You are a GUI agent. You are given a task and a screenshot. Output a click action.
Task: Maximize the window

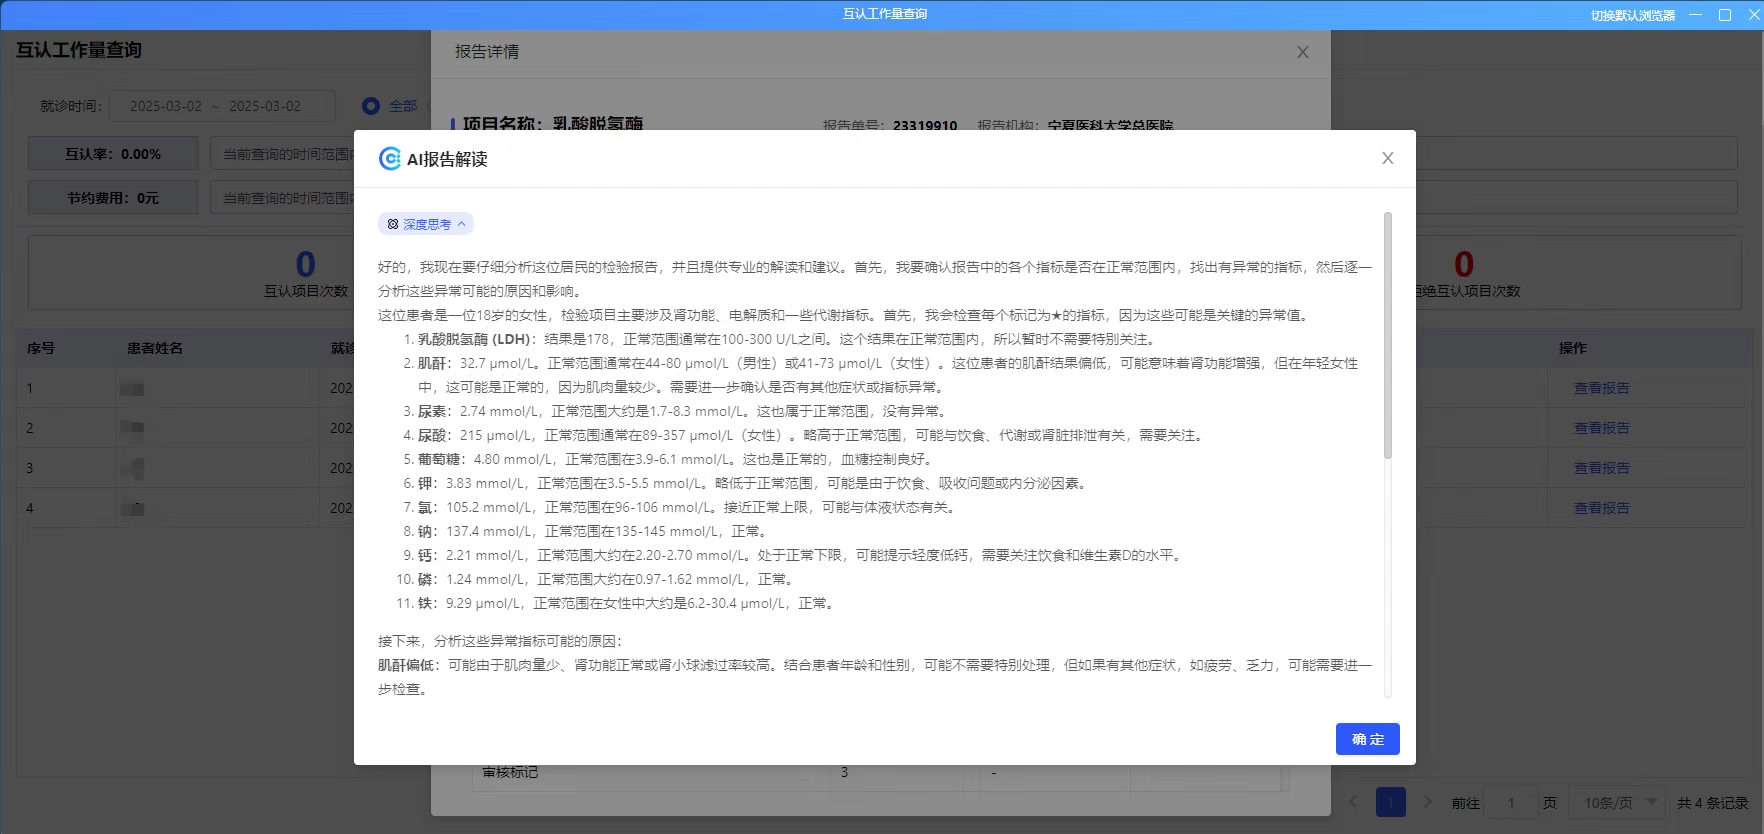(x=1725, y=14)
